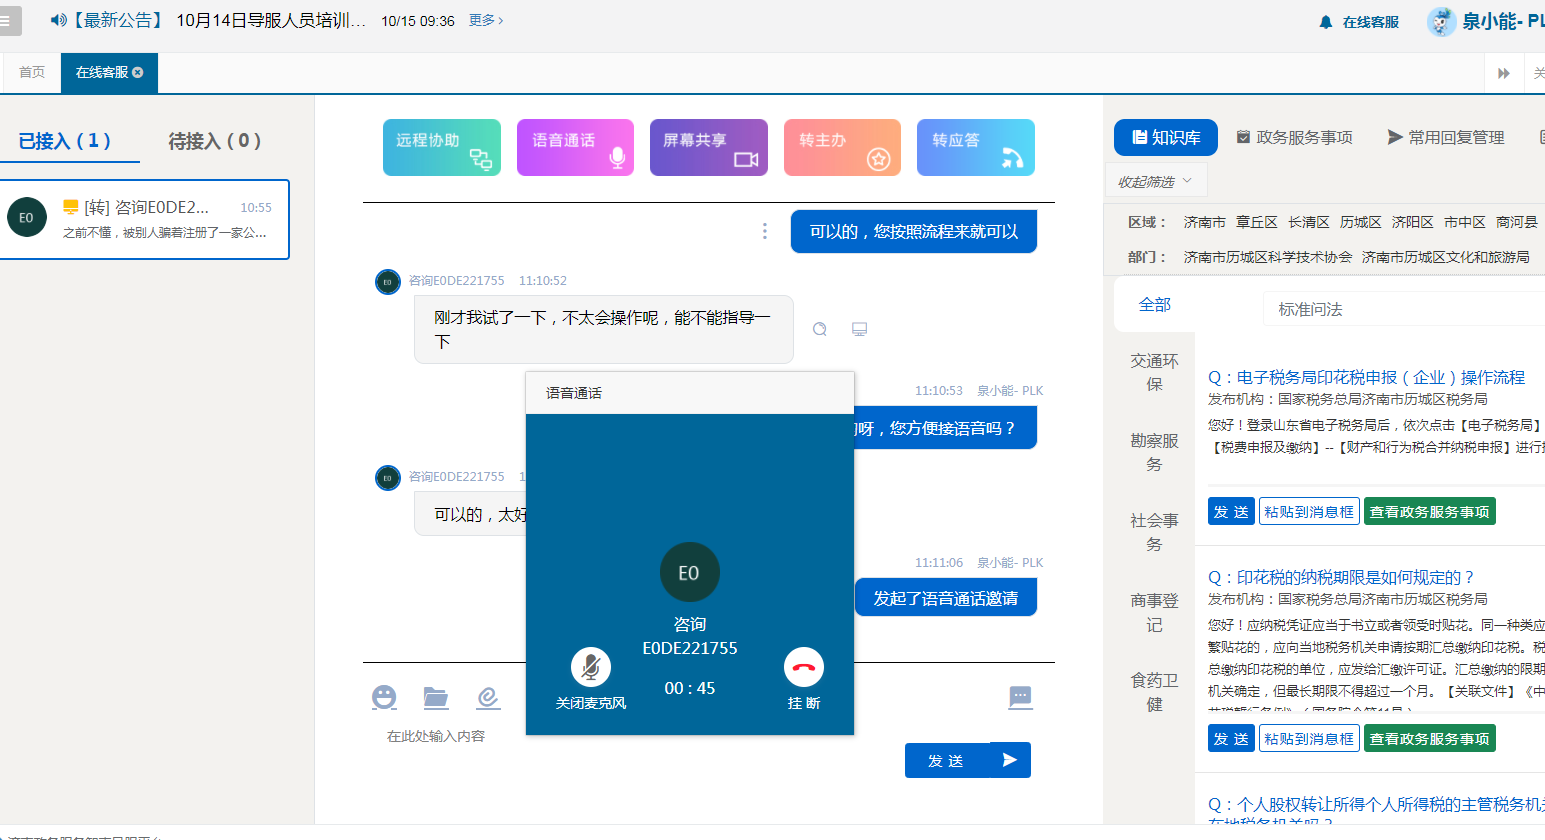Start 屏幕共享 screen sharing
This screenshot has height=840, width=1545.
click(709, 147)
